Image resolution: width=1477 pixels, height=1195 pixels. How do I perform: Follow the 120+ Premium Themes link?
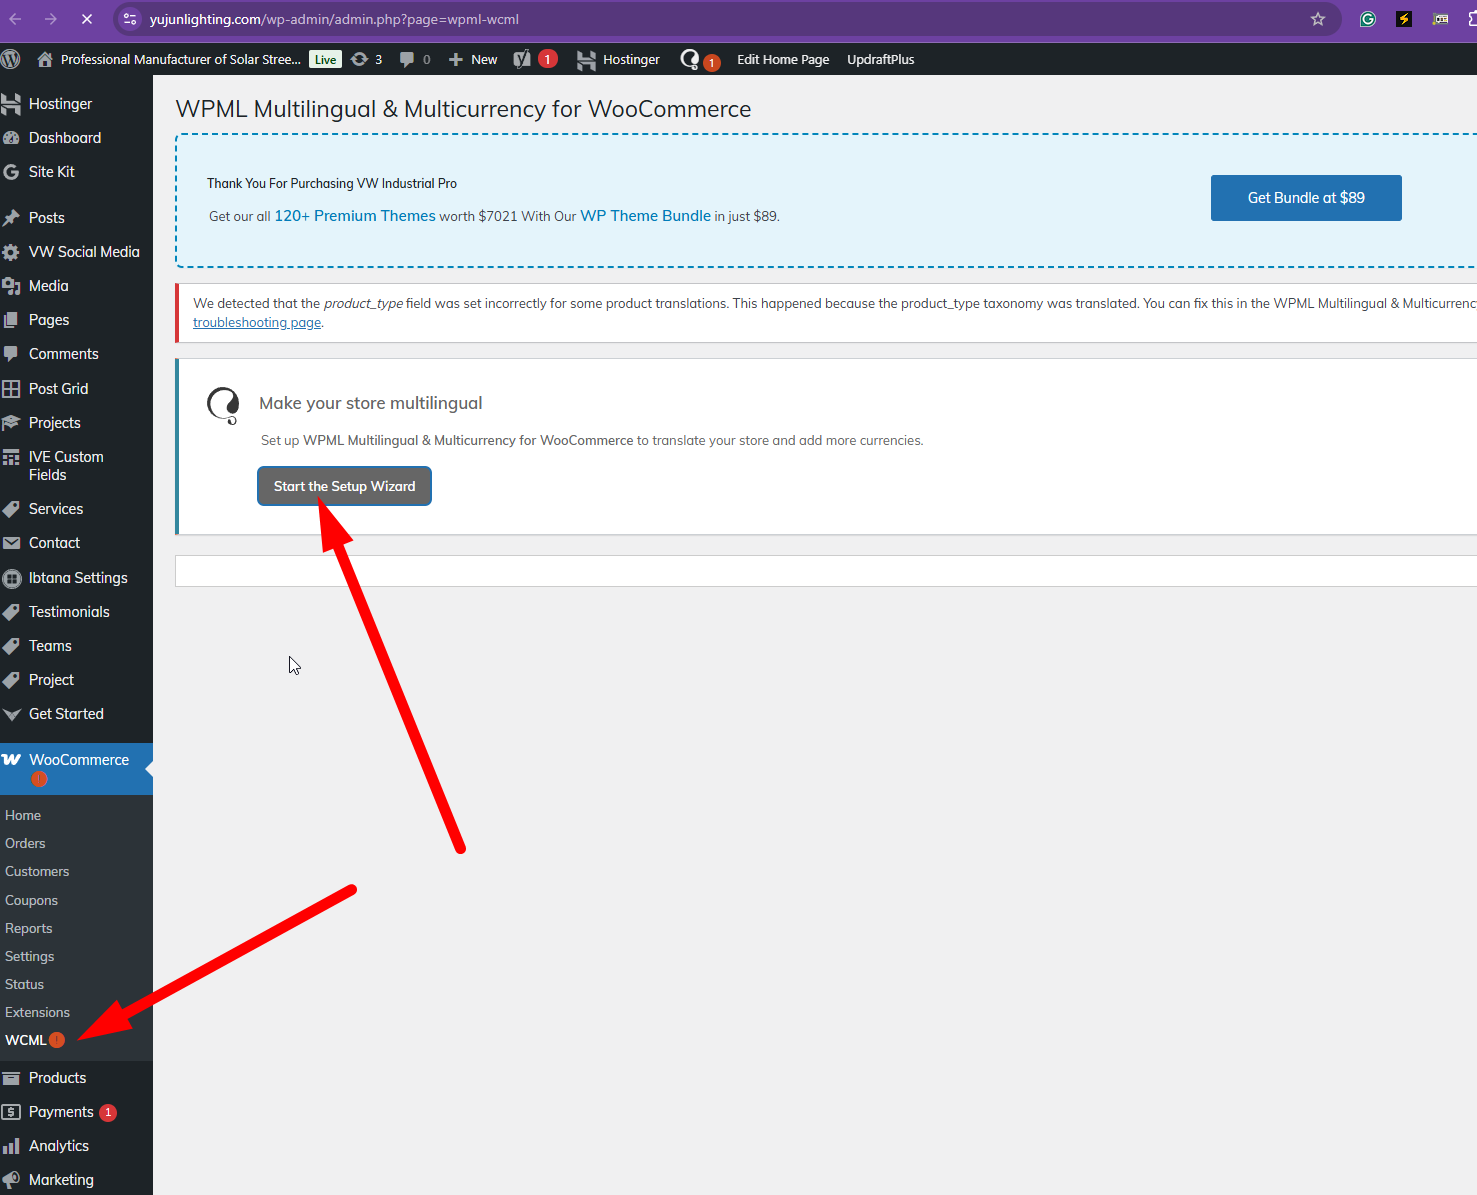coord(355,216)
